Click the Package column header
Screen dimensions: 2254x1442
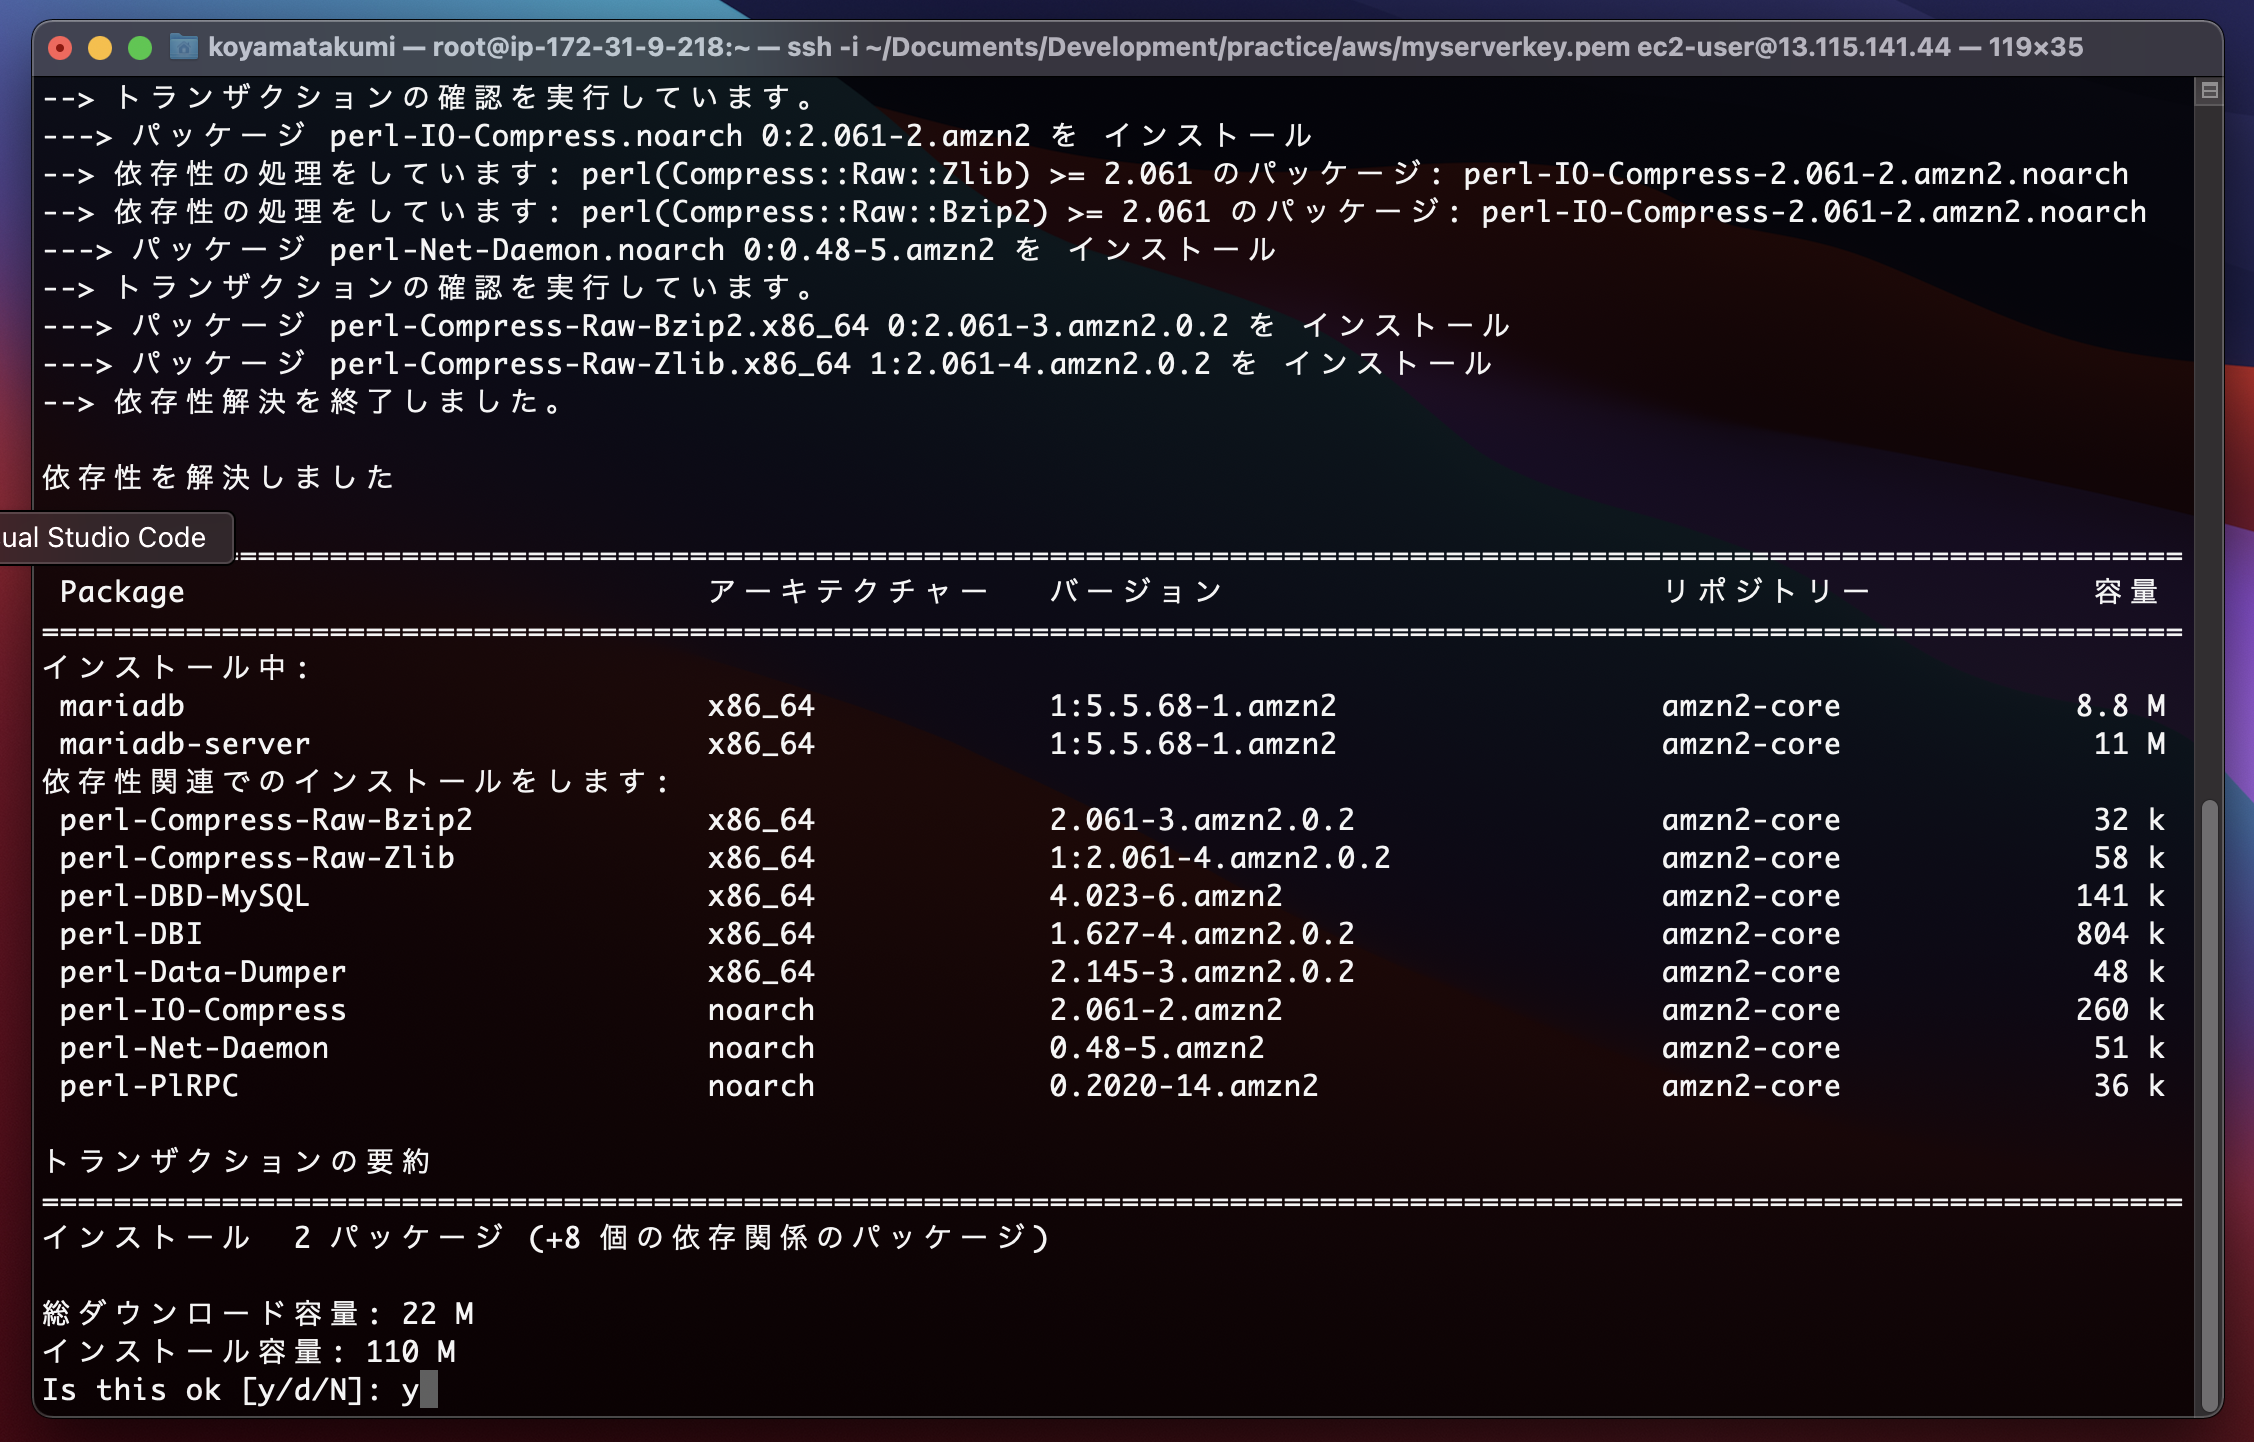click(x=121, y=591)
